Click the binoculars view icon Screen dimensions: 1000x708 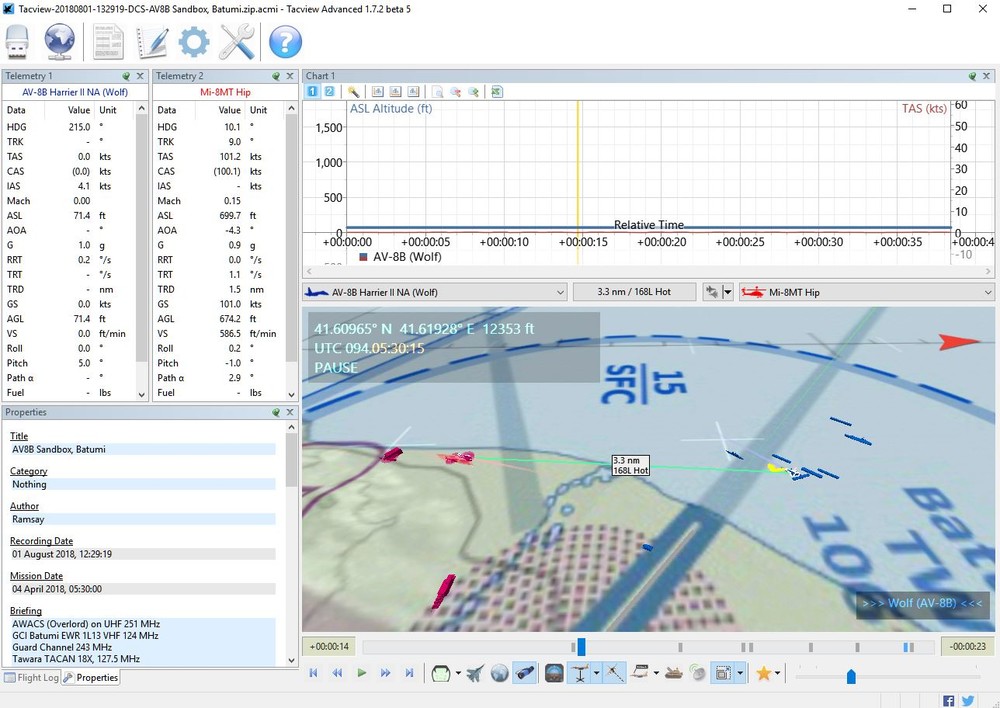pos(525,674)
